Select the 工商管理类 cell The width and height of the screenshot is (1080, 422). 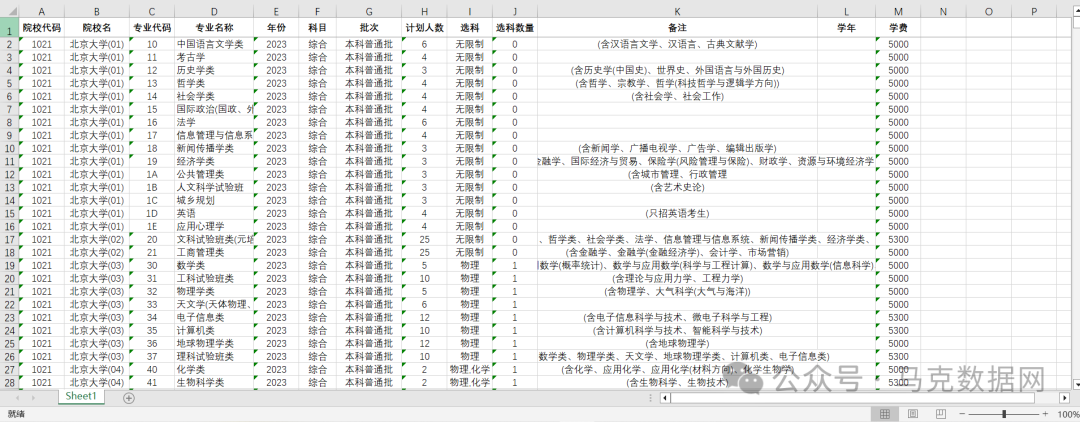[x=214, y=252]
